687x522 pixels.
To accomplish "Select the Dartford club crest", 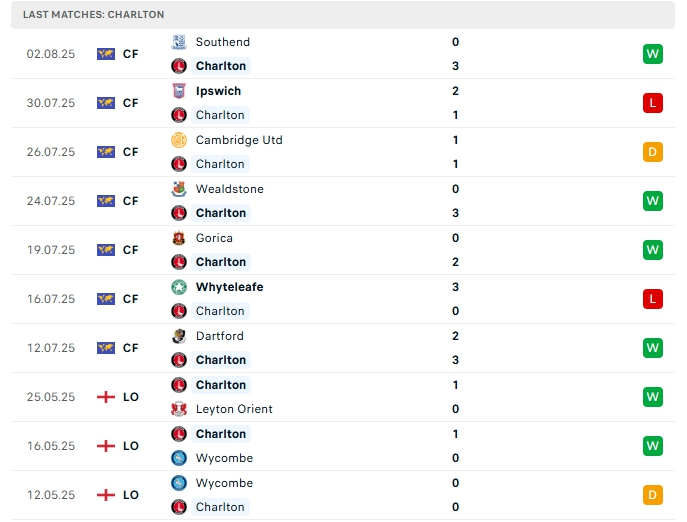I will (179, 336).
